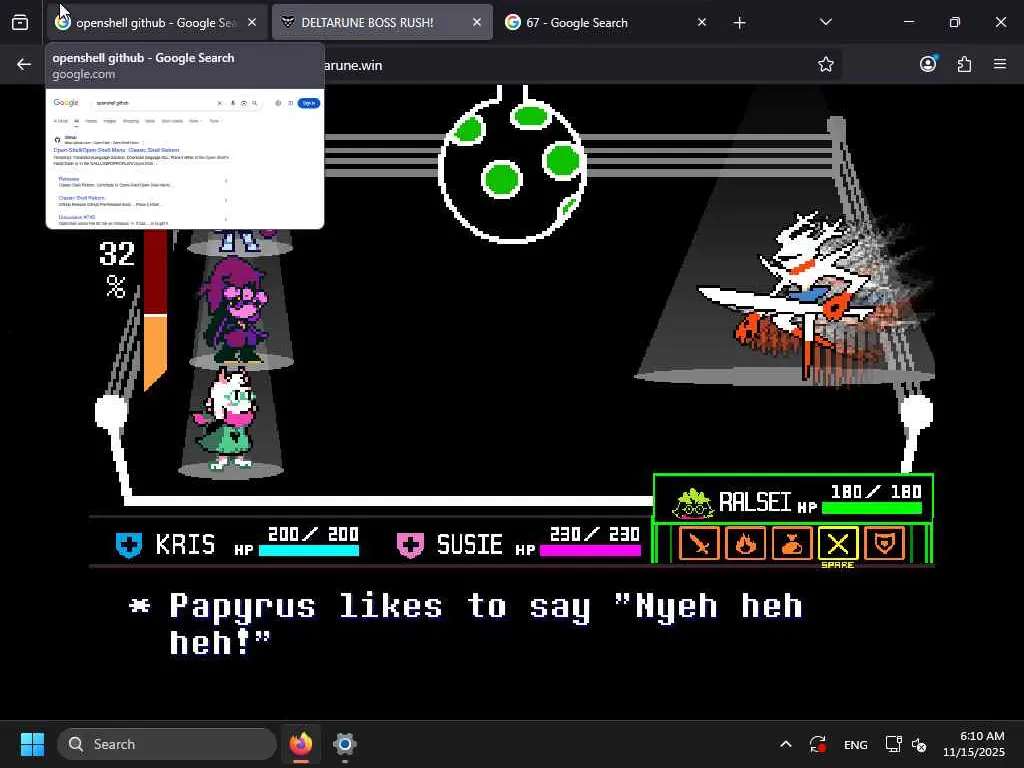
Task: Select Ralsei's fight sword command icon
Action: click(x=699, y=543)
